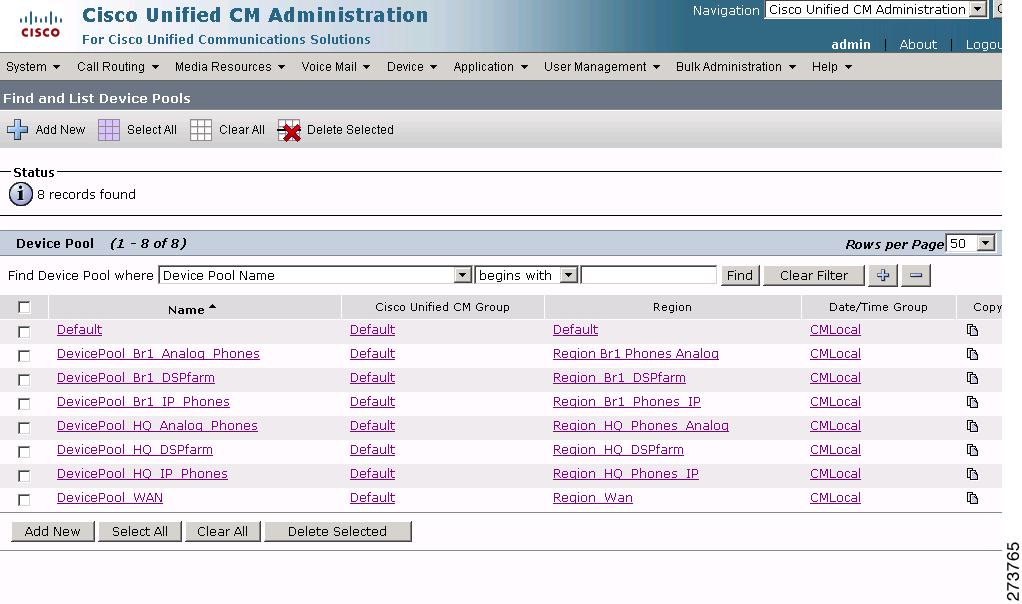Open the Device Pool Name field dropdown

point(315,276)
